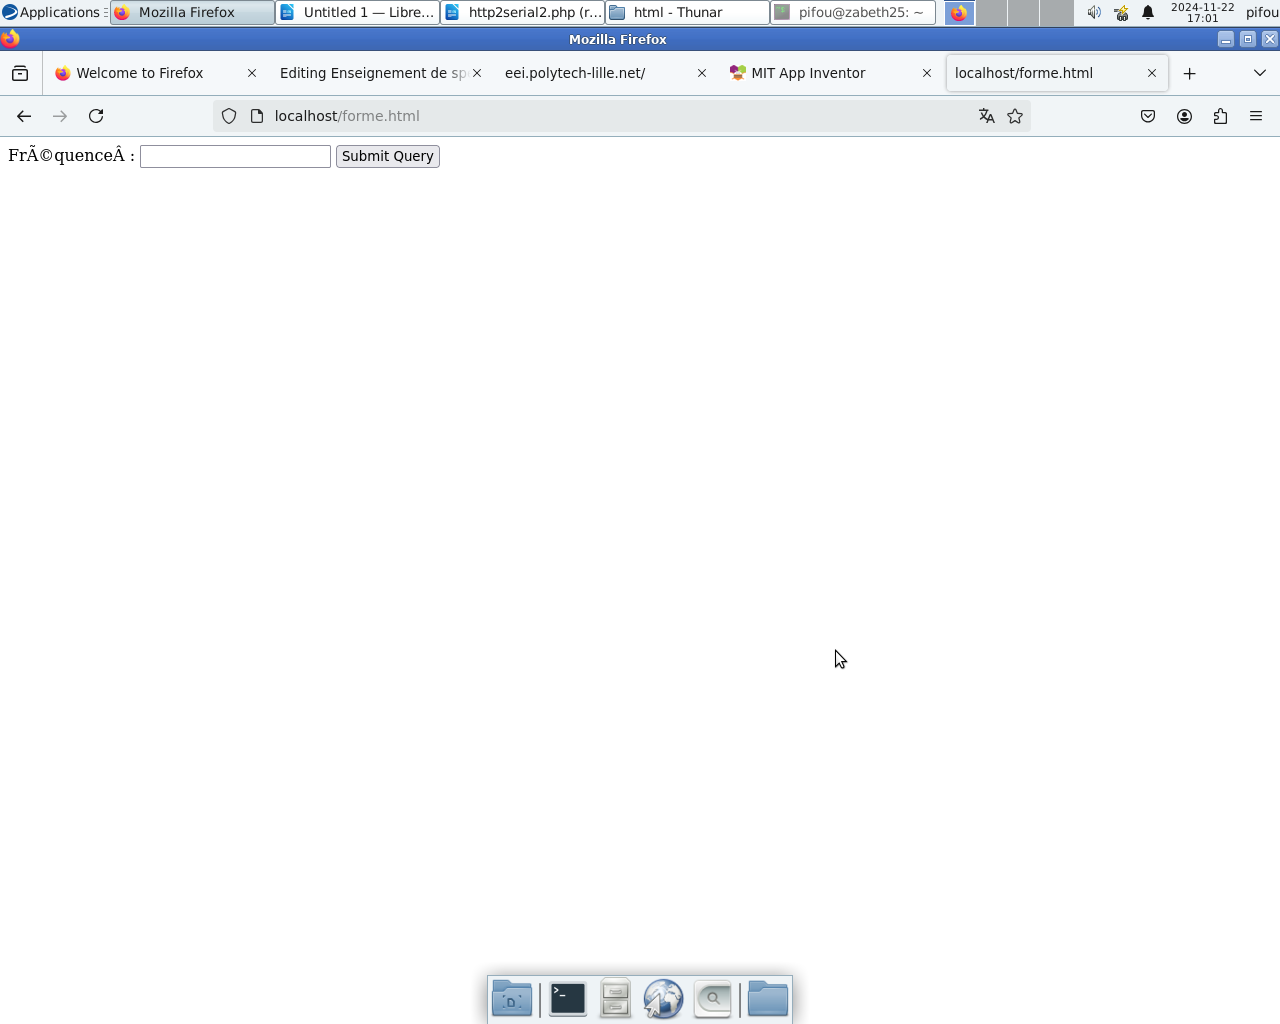Show site information page icon

click(x=257, y=116)
